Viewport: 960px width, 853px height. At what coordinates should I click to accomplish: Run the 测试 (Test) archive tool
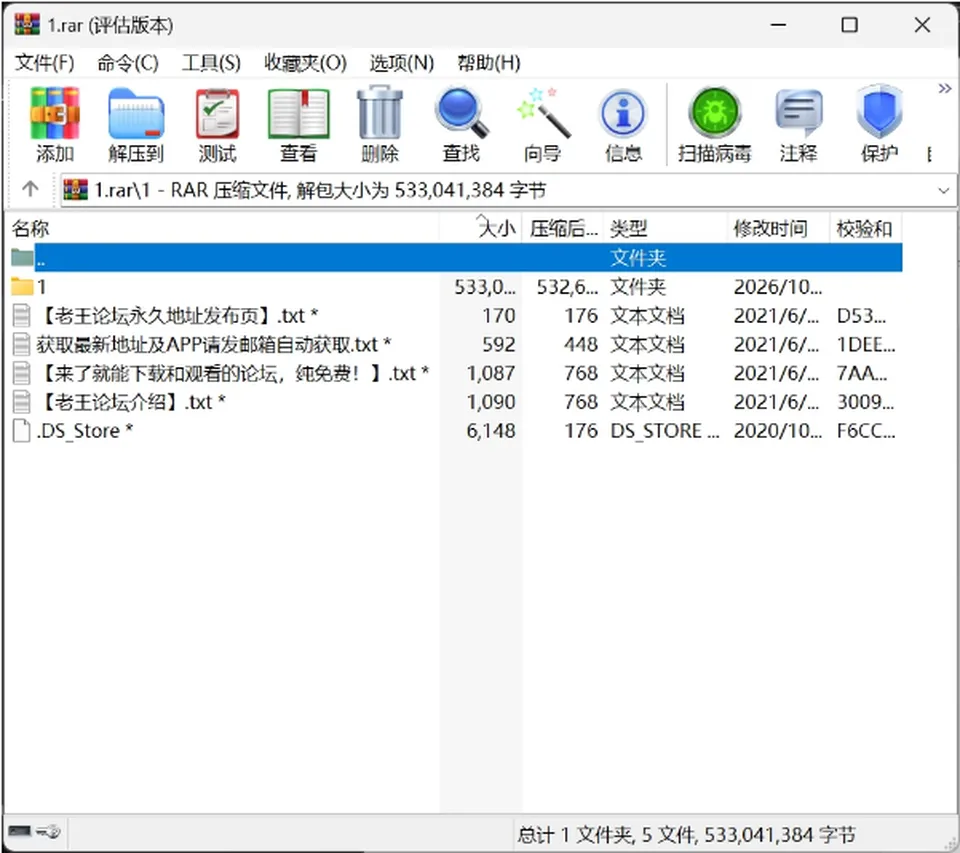(x=217, y=125)
